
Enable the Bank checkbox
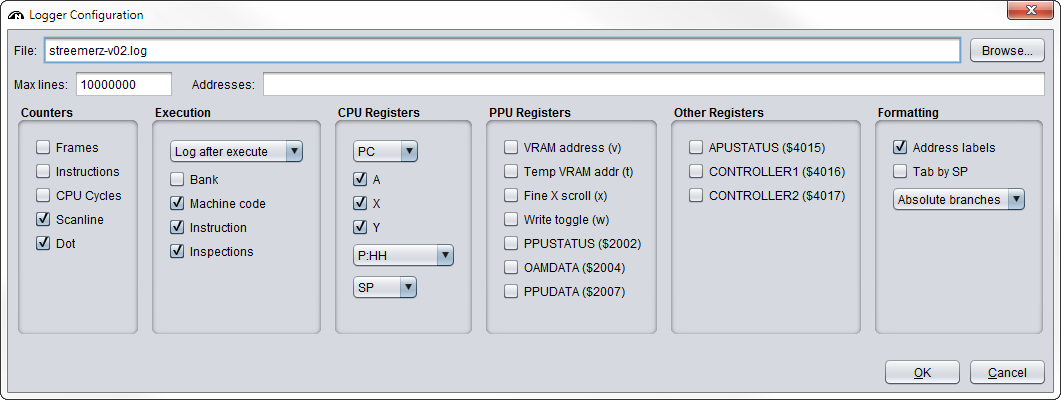point(177,179)
